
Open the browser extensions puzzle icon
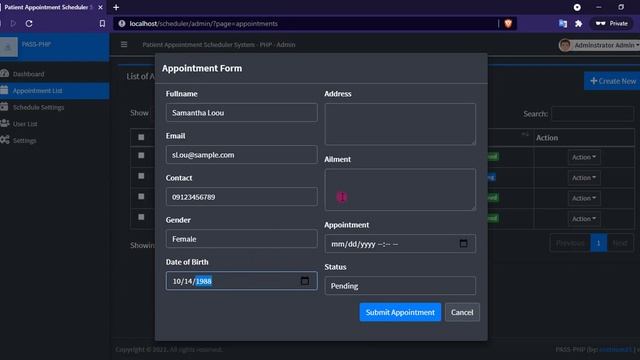click(x=578, y=24)
